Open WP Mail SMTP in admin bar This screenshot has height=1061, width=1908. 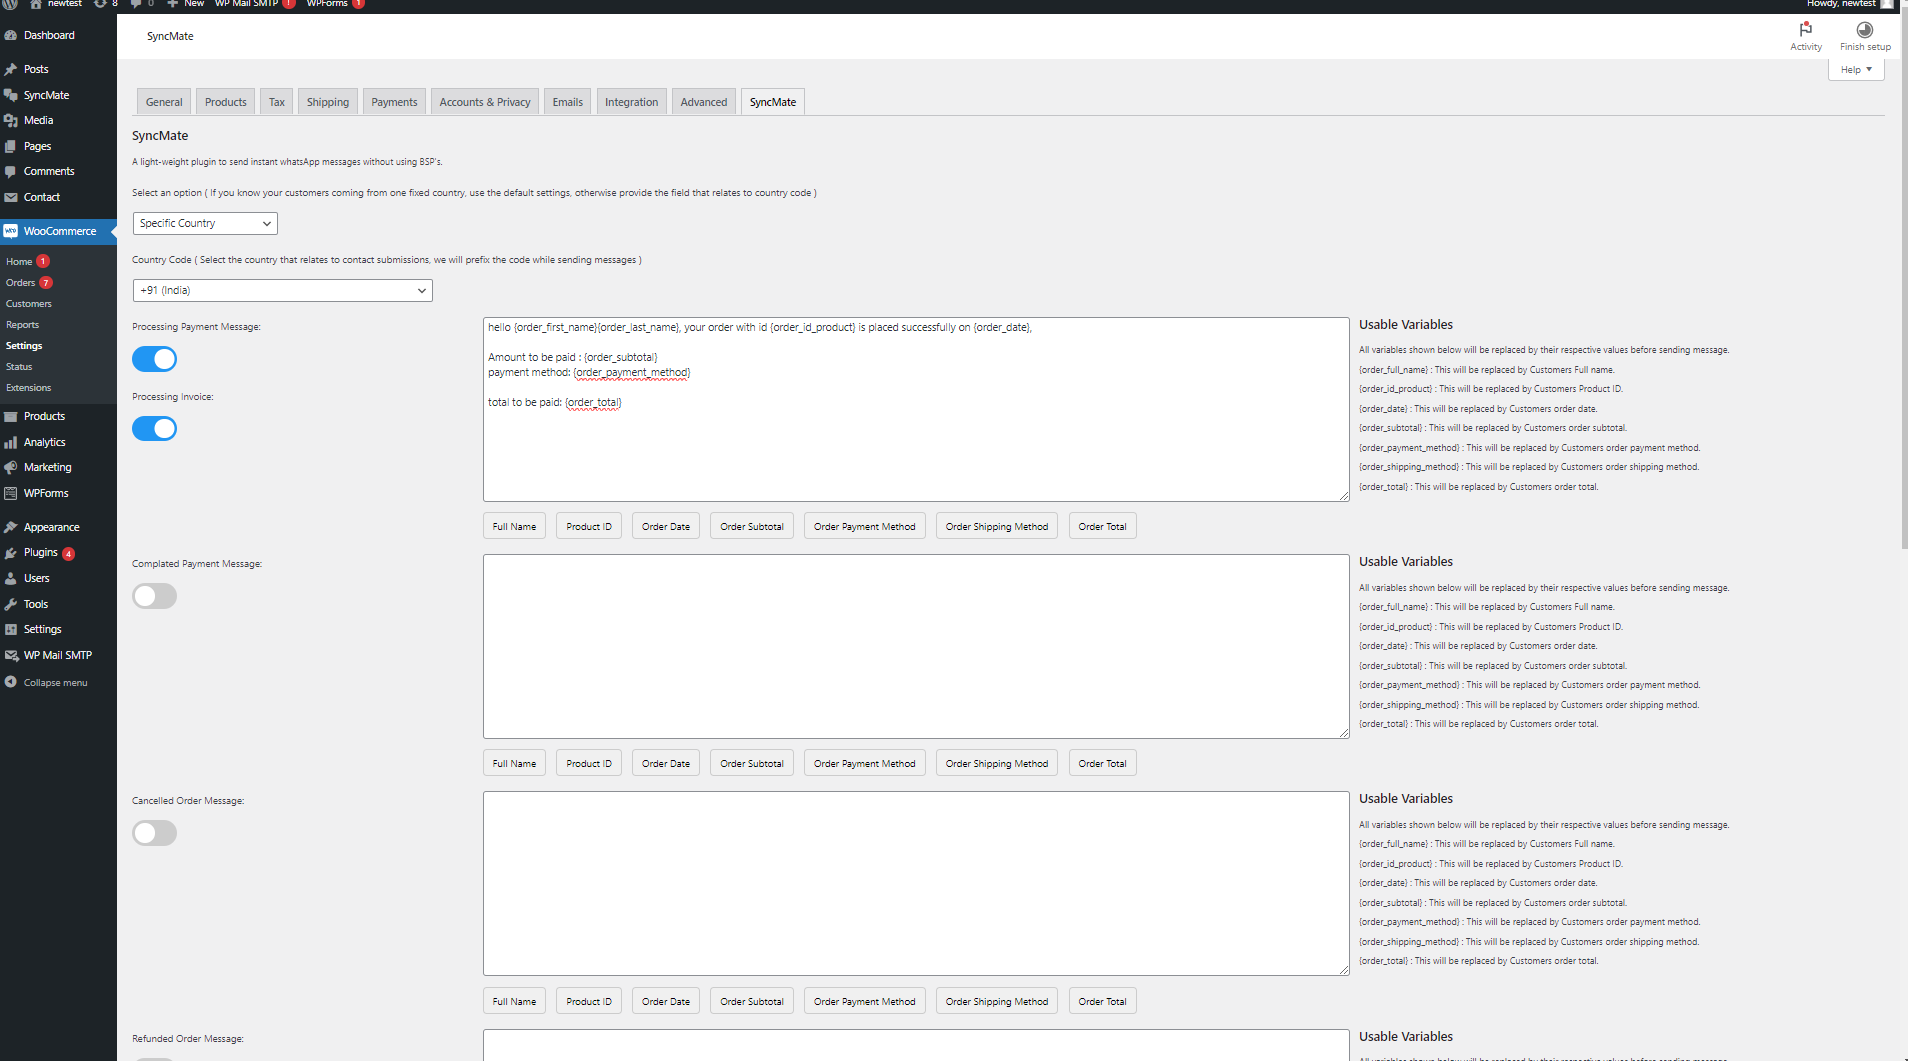(x=254, y=4)
